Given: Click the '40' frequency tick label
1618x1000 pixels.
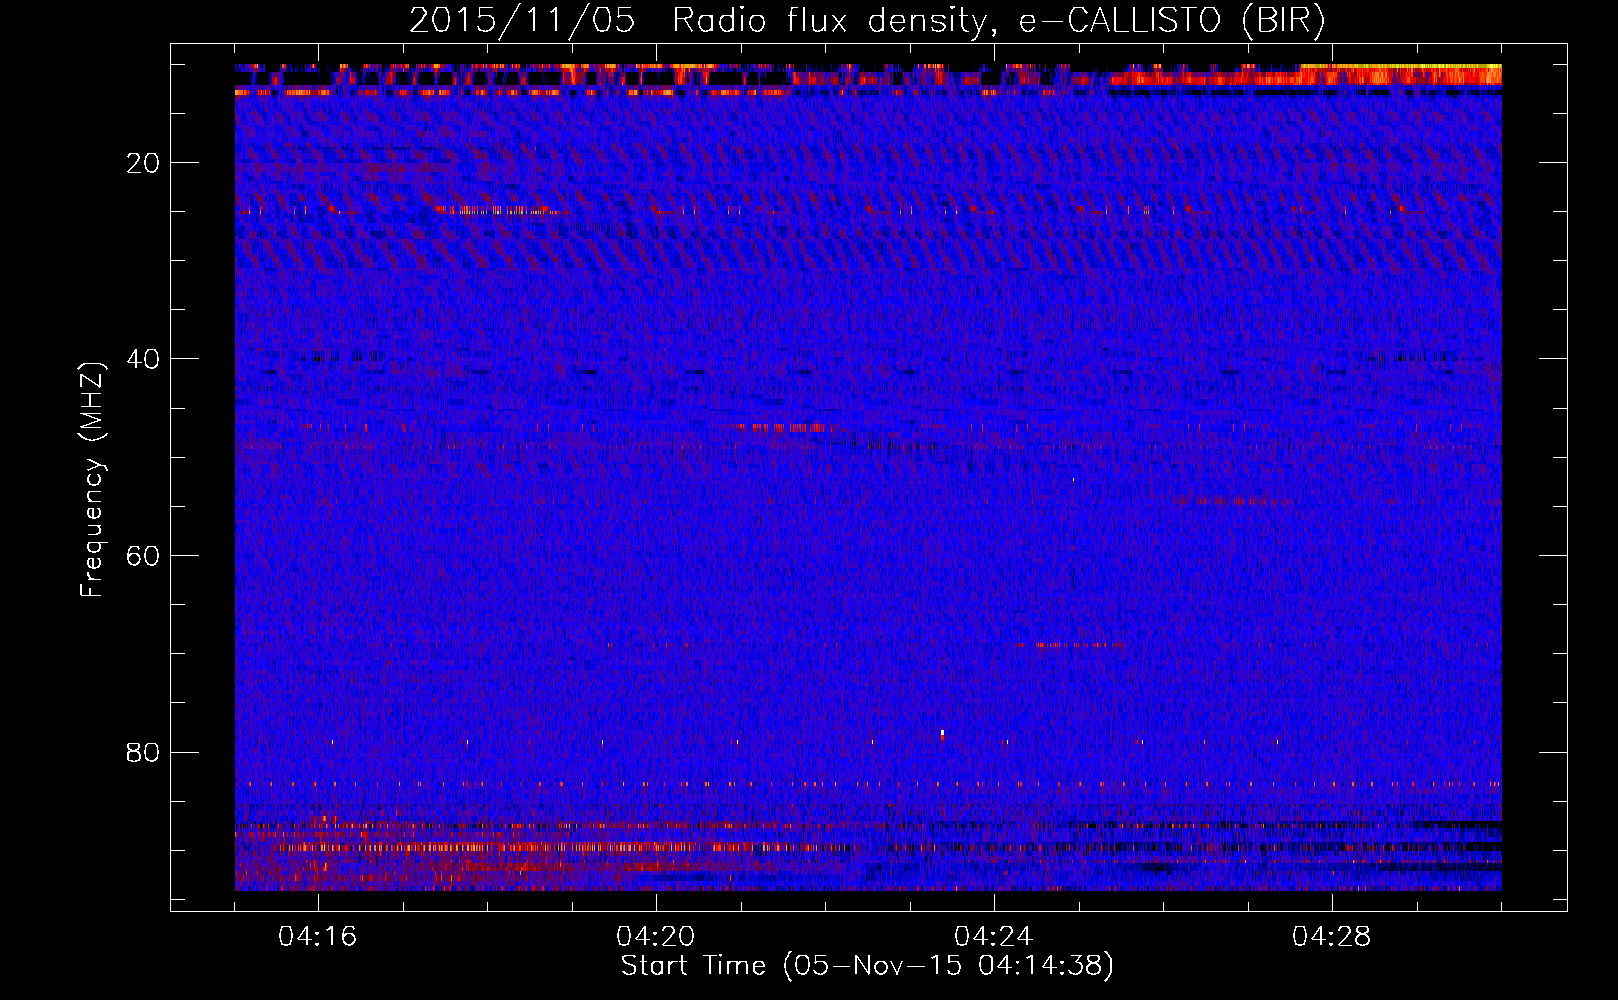Looking at the screenshot, I should point(143,359).
